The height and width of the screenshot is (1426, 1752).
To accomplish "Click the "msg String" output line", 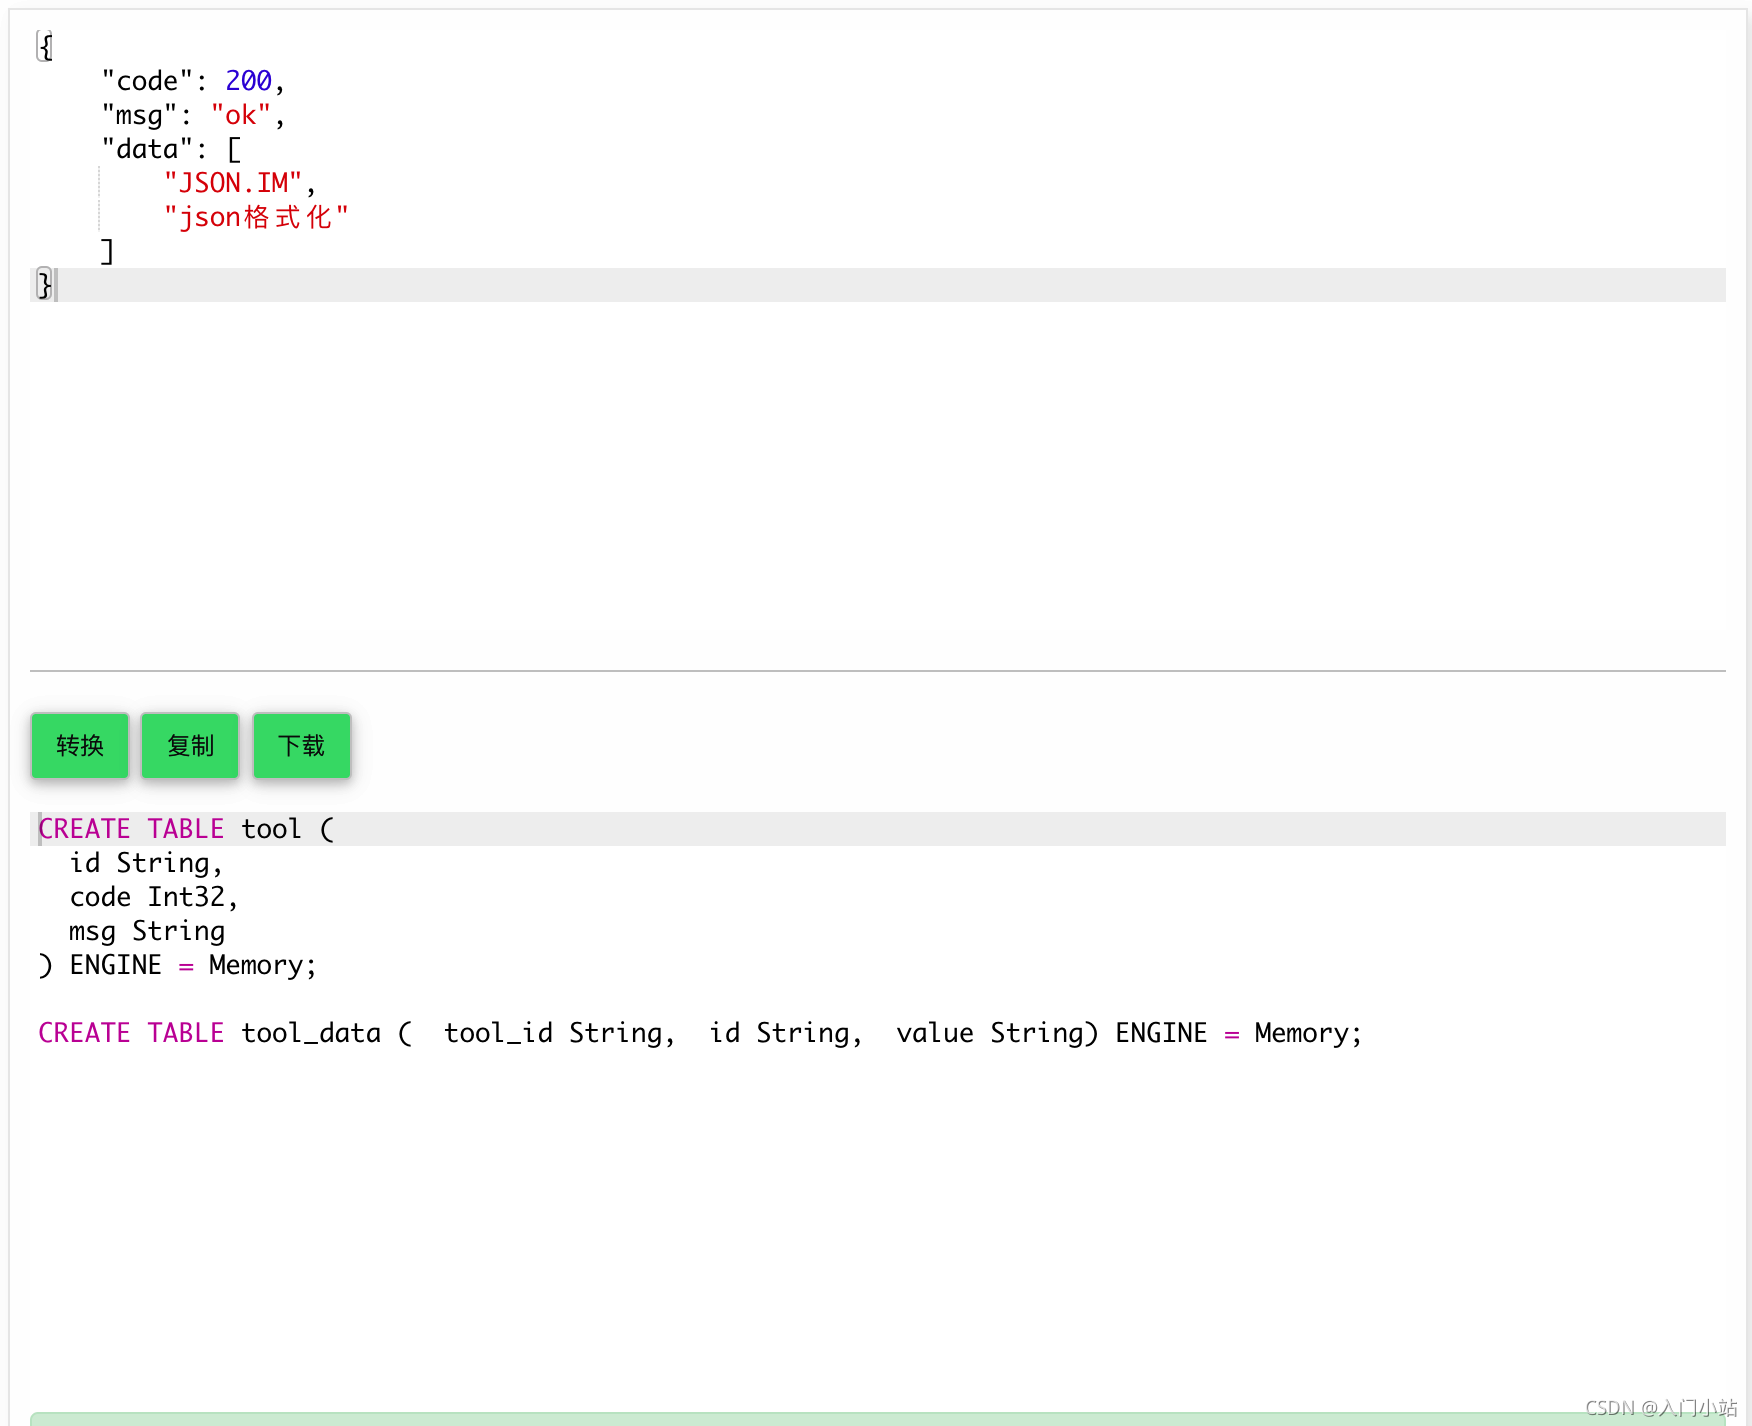I will point(147,931).
